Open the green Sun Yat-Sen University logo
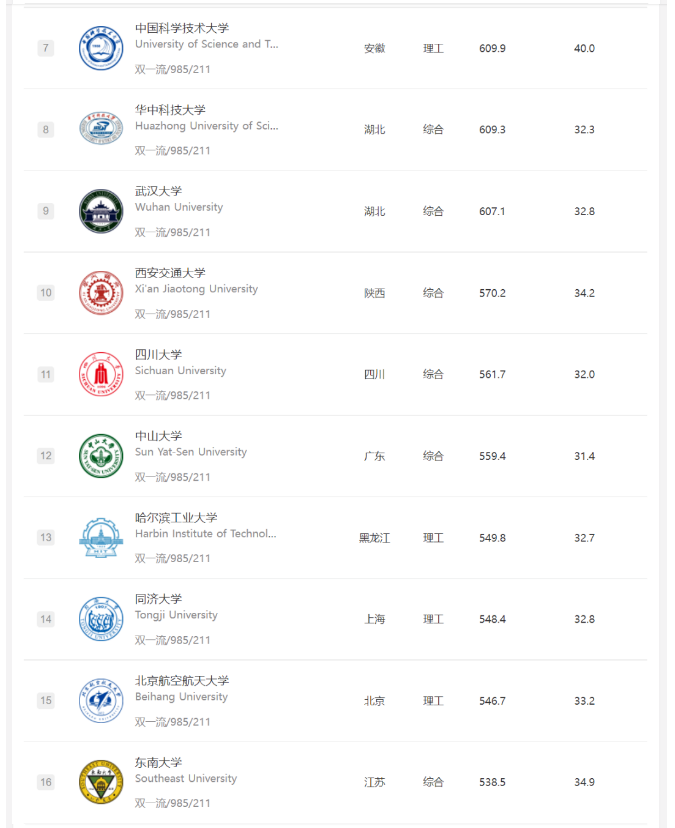Viewport: 675px width, 828px height. (x=101, y=456)
